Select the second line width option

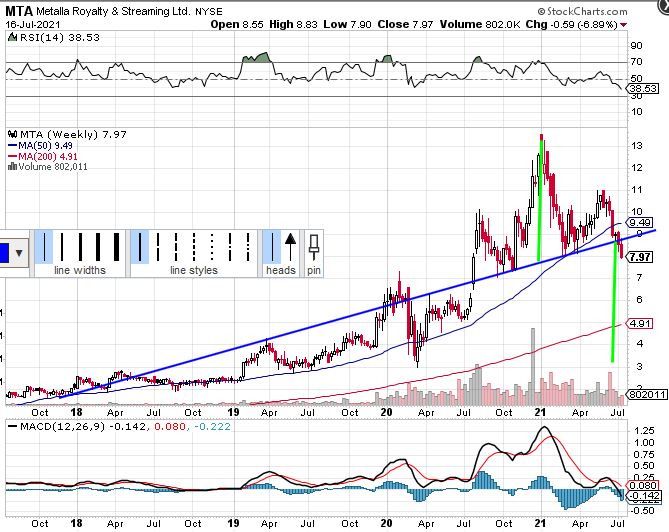coord(62,247)
